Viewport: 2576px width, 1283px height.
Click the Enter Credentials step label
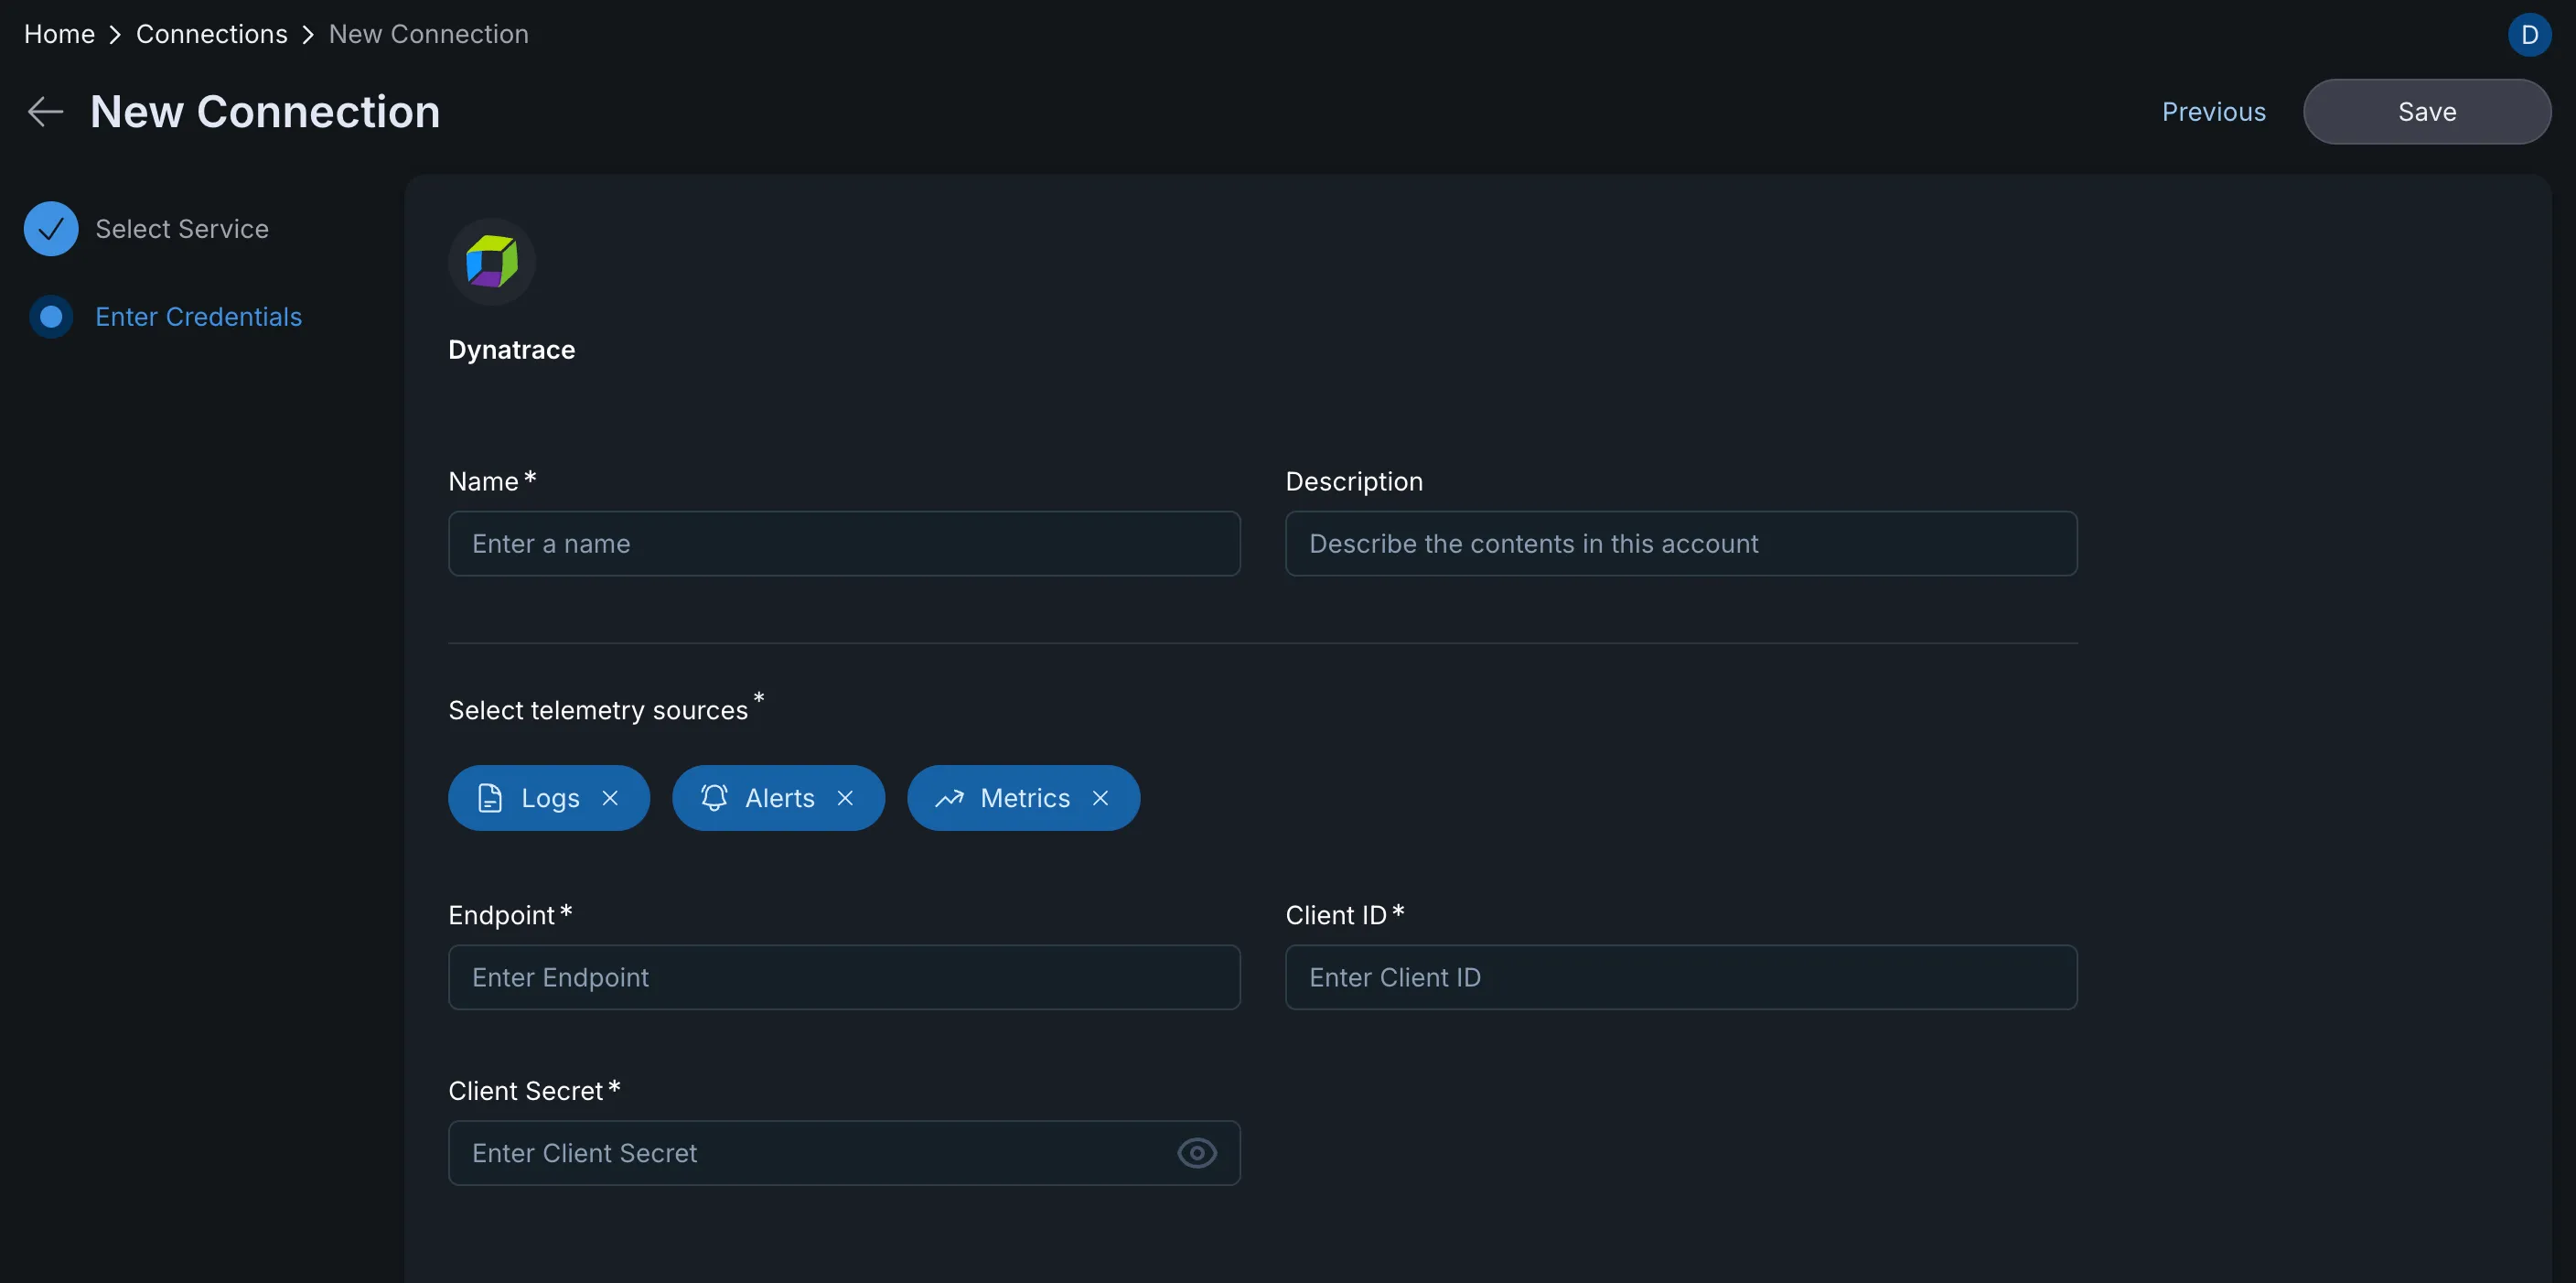pos(199,316)
